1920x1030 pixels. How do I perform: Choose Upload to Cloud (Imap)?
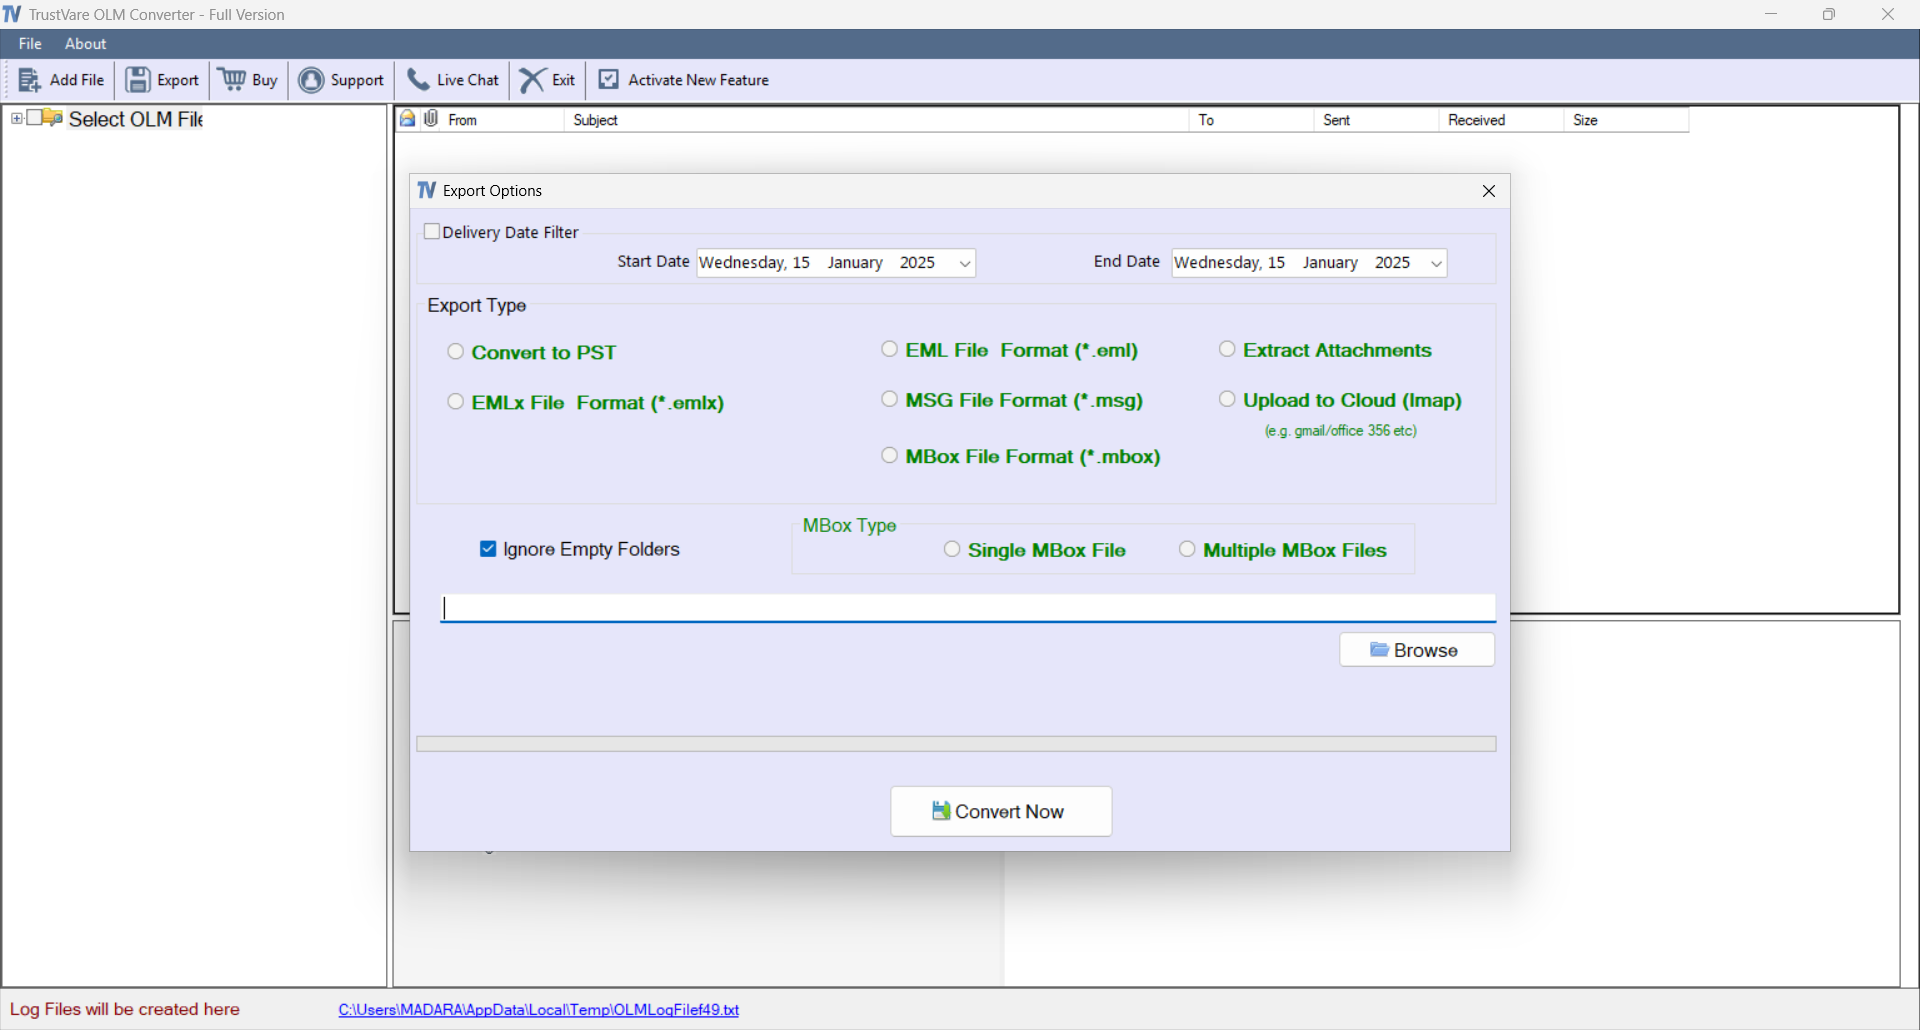[1227, 399]
